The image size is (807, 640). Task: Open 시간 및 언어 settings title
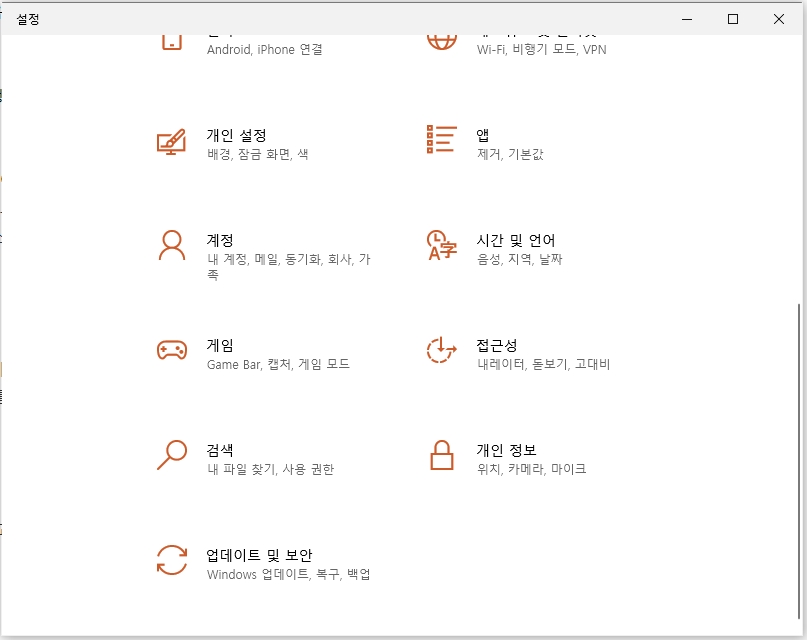(516, 240)
